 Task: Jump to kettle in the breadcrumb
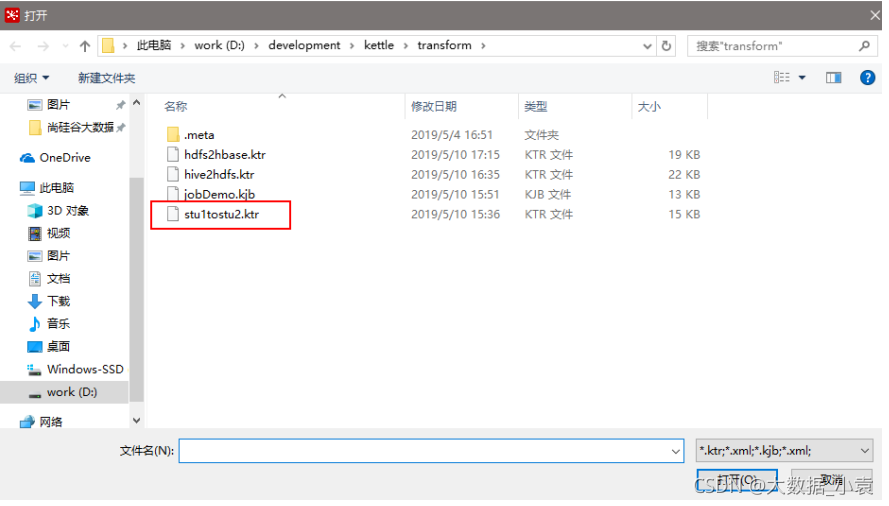click(x=379, y=45)
